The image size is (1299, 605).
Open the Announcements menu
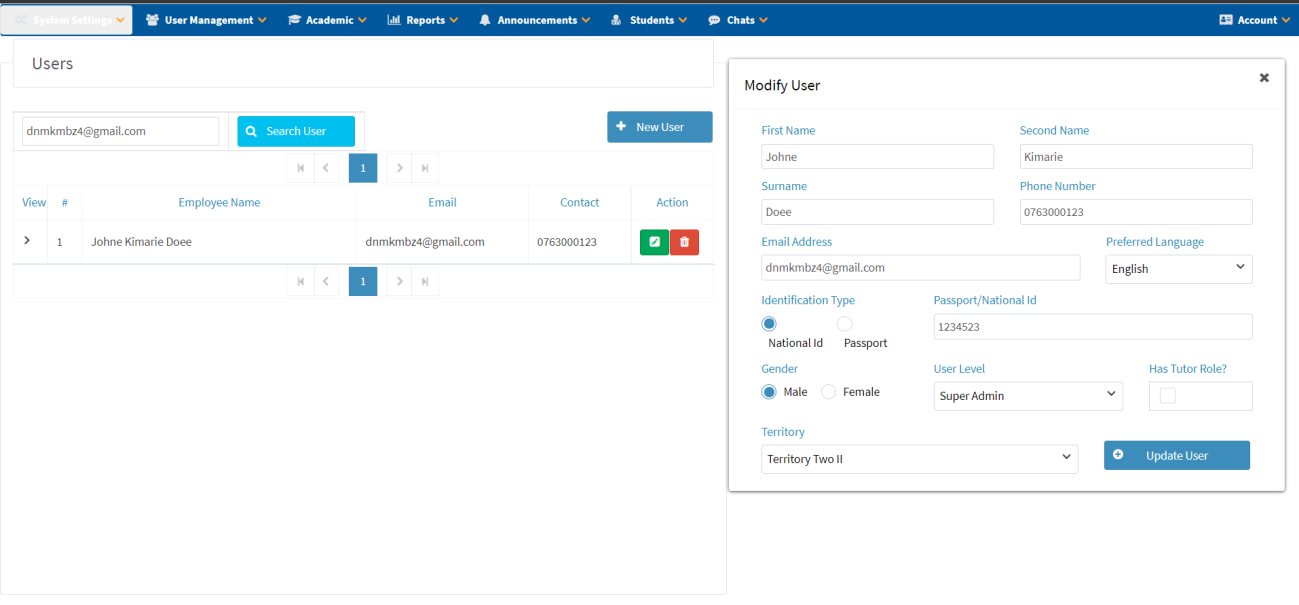pyautogui.click(x=534, y=20)
